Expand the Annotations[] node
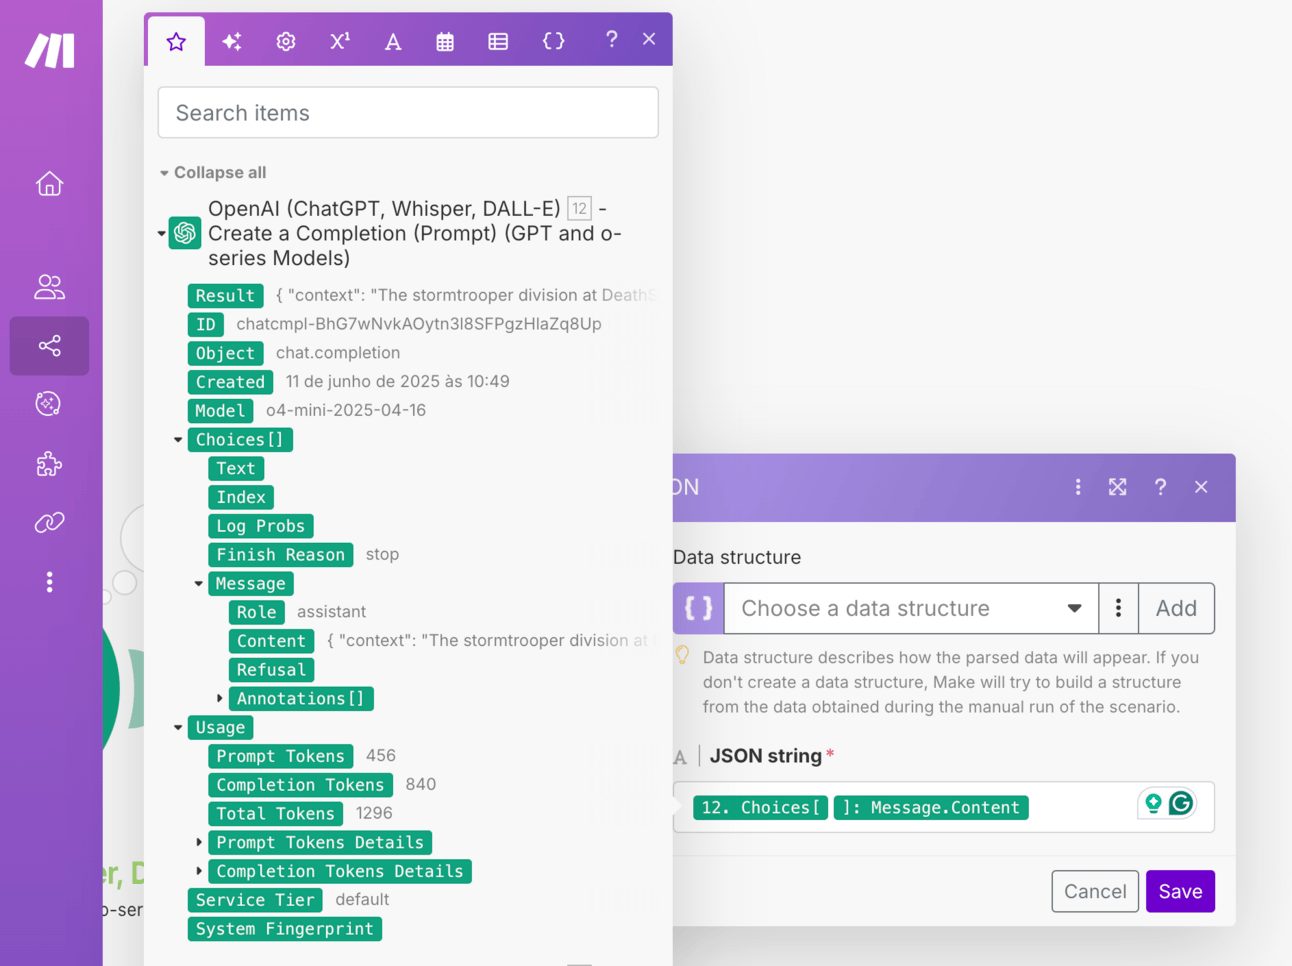1292x966 pixels. point(219,699)
